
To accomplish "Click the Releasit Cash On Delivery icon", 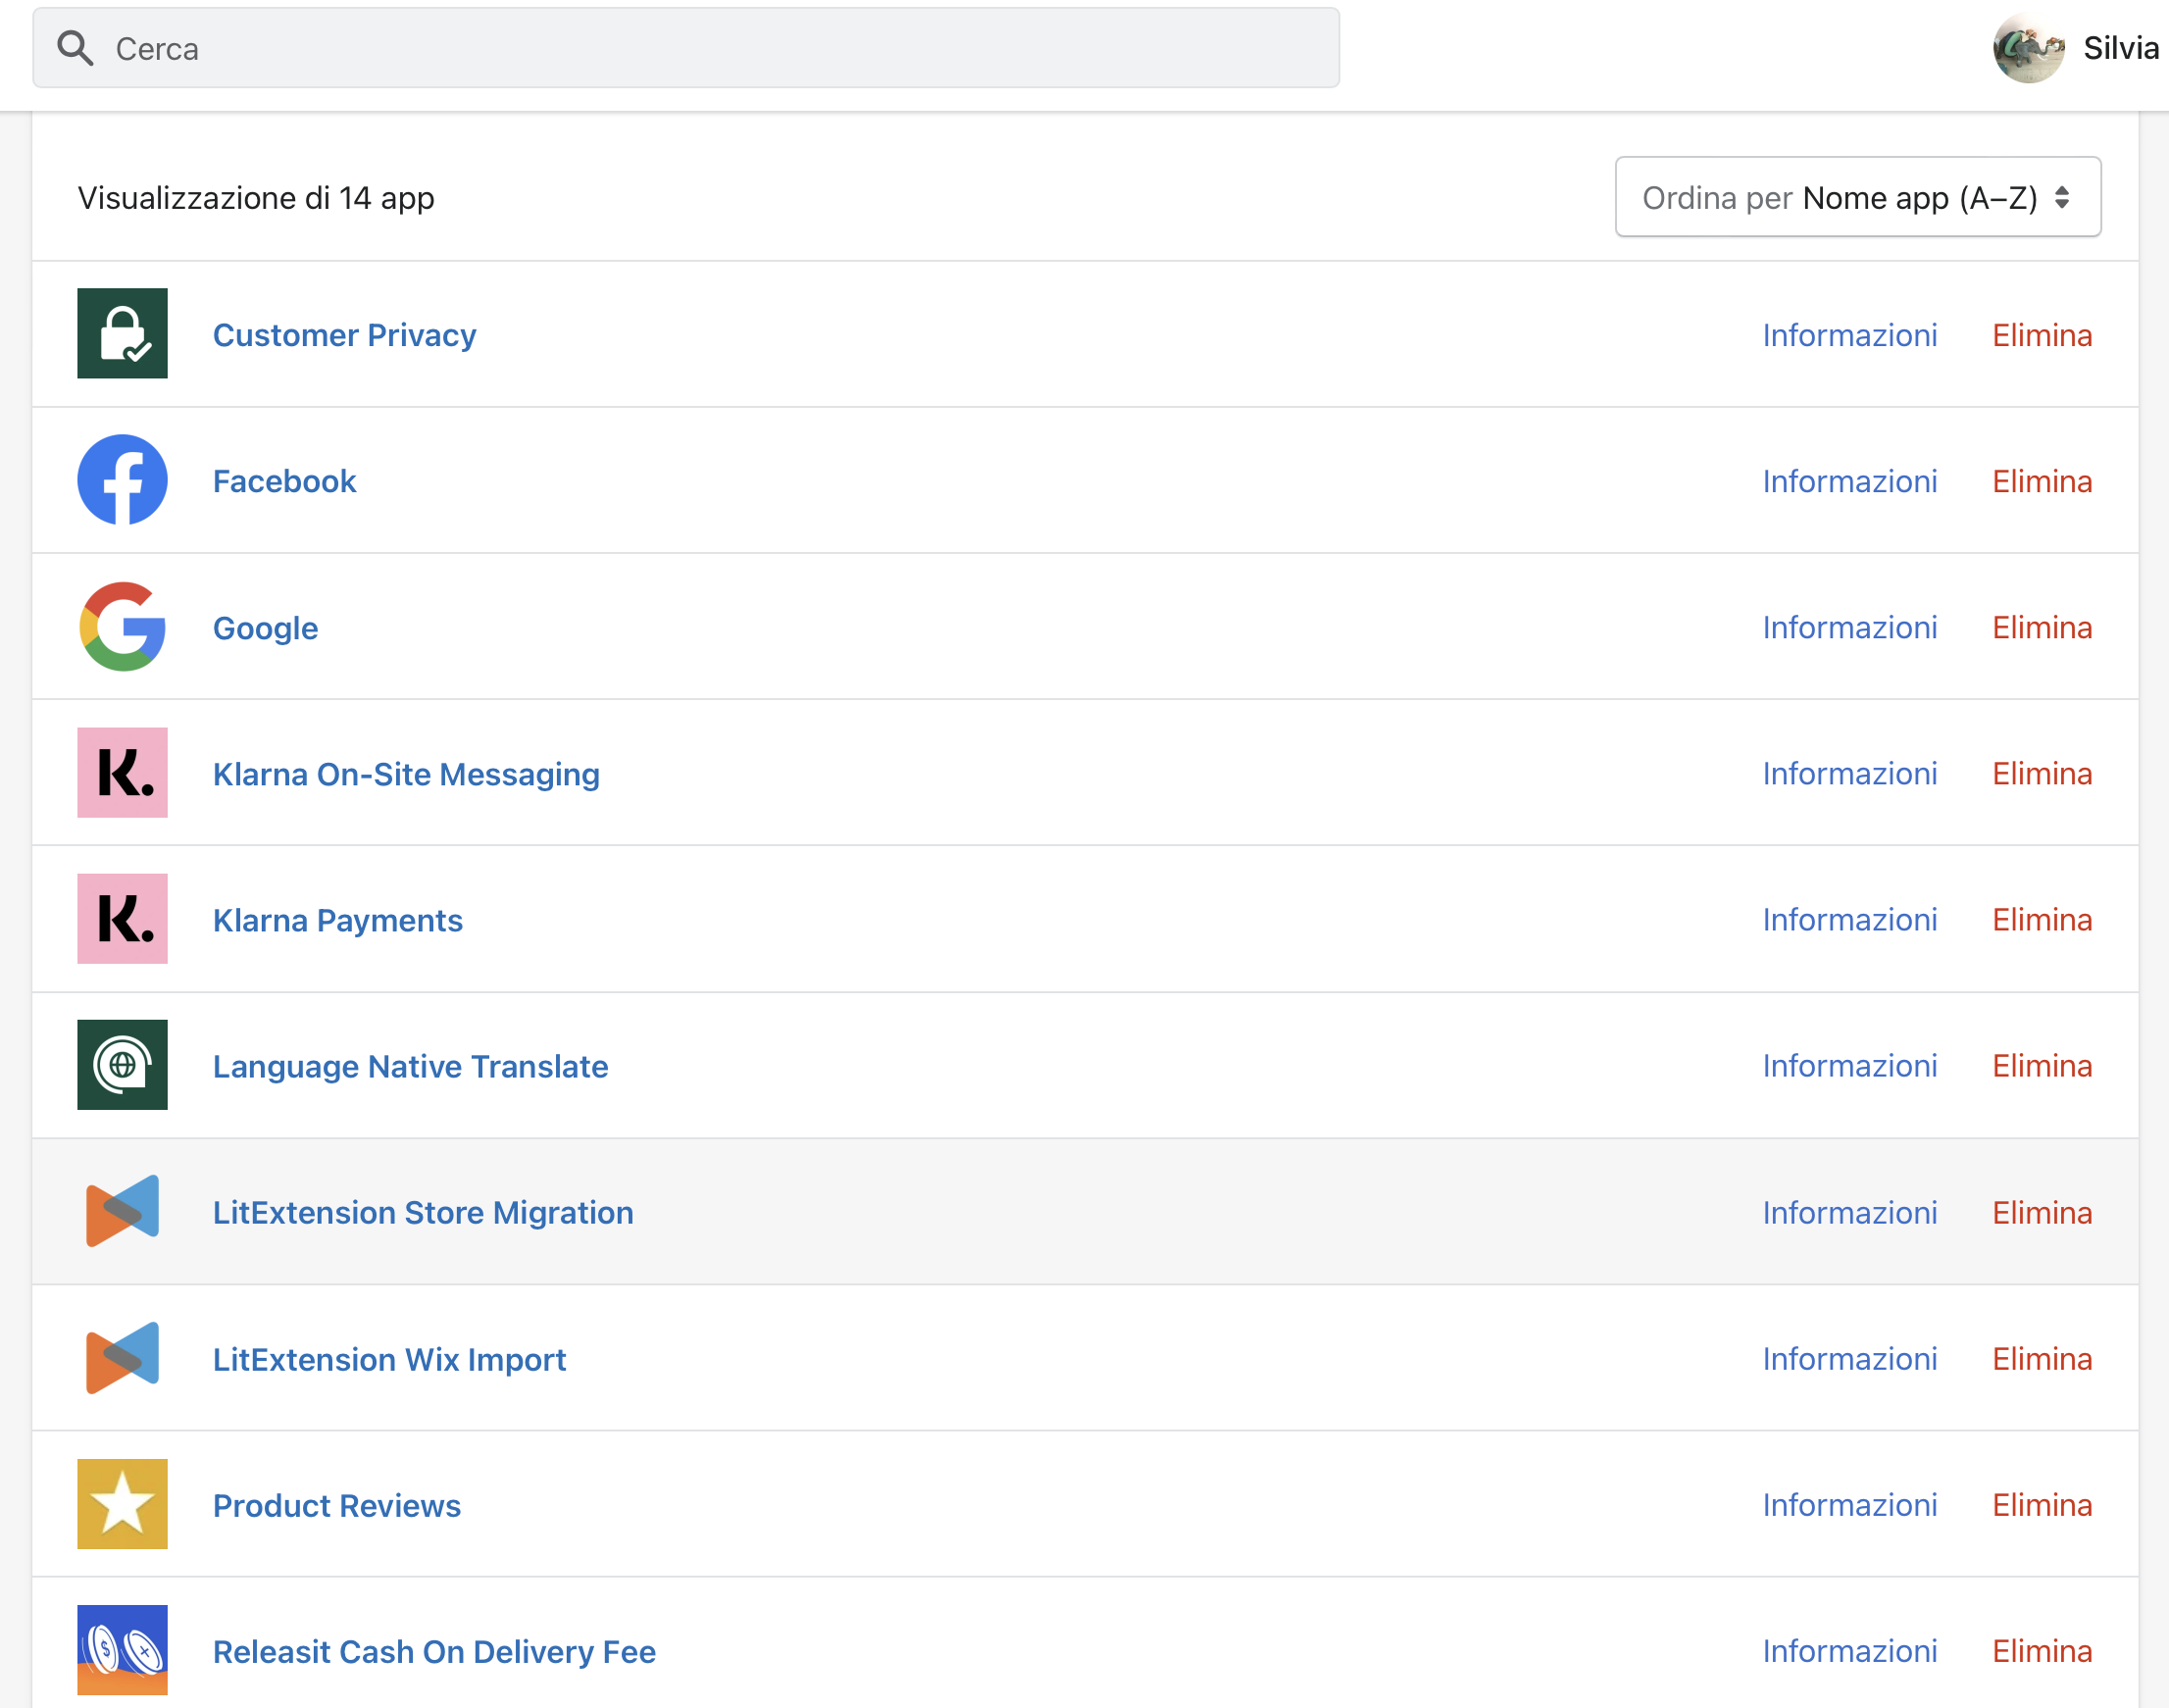I will pyautogui.click(x=122, y=1650).
